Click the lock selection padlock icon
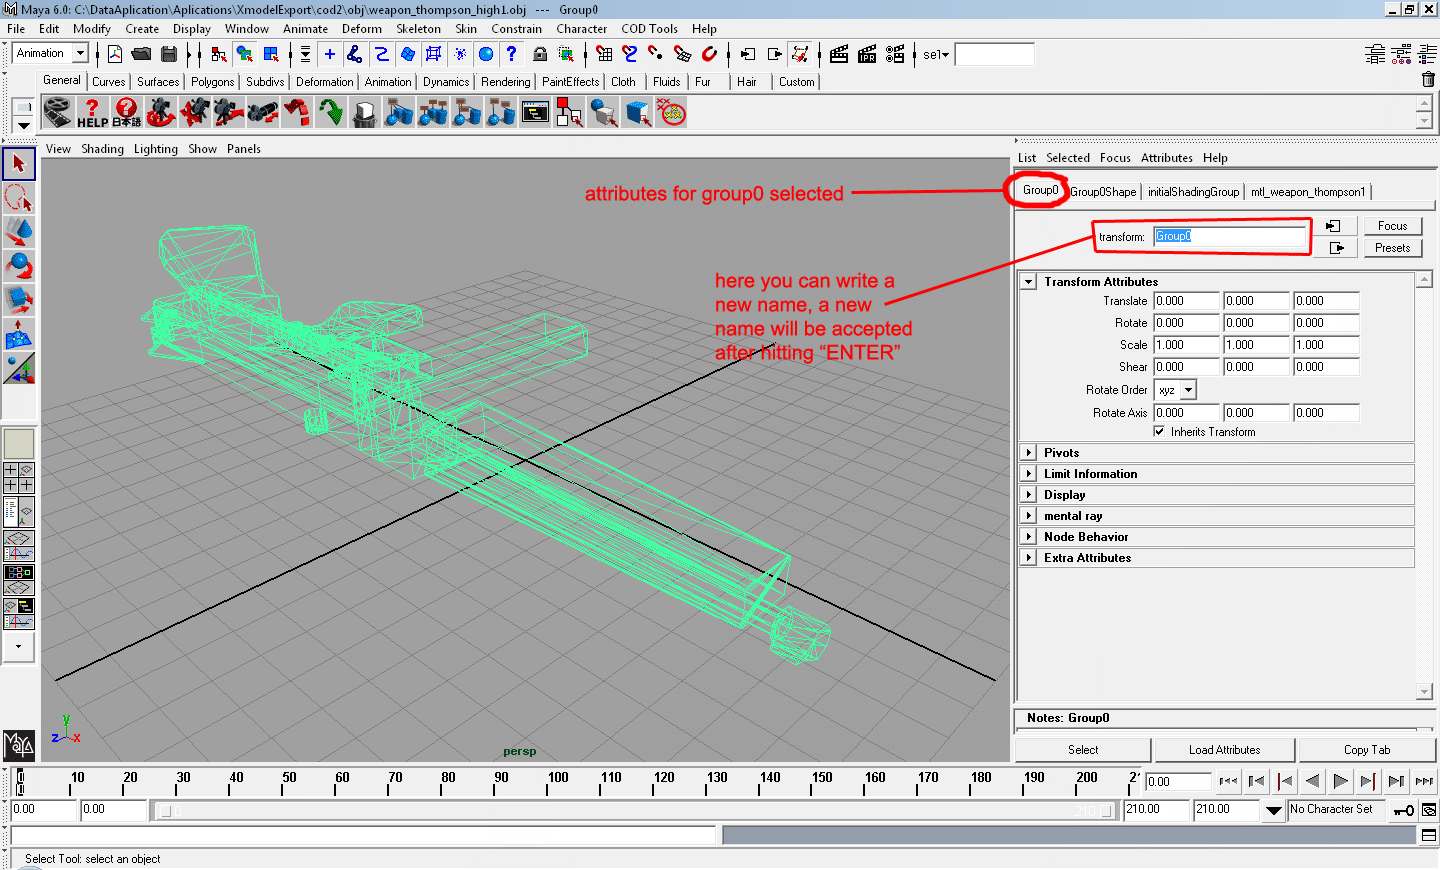 click(x=540, y=54)
